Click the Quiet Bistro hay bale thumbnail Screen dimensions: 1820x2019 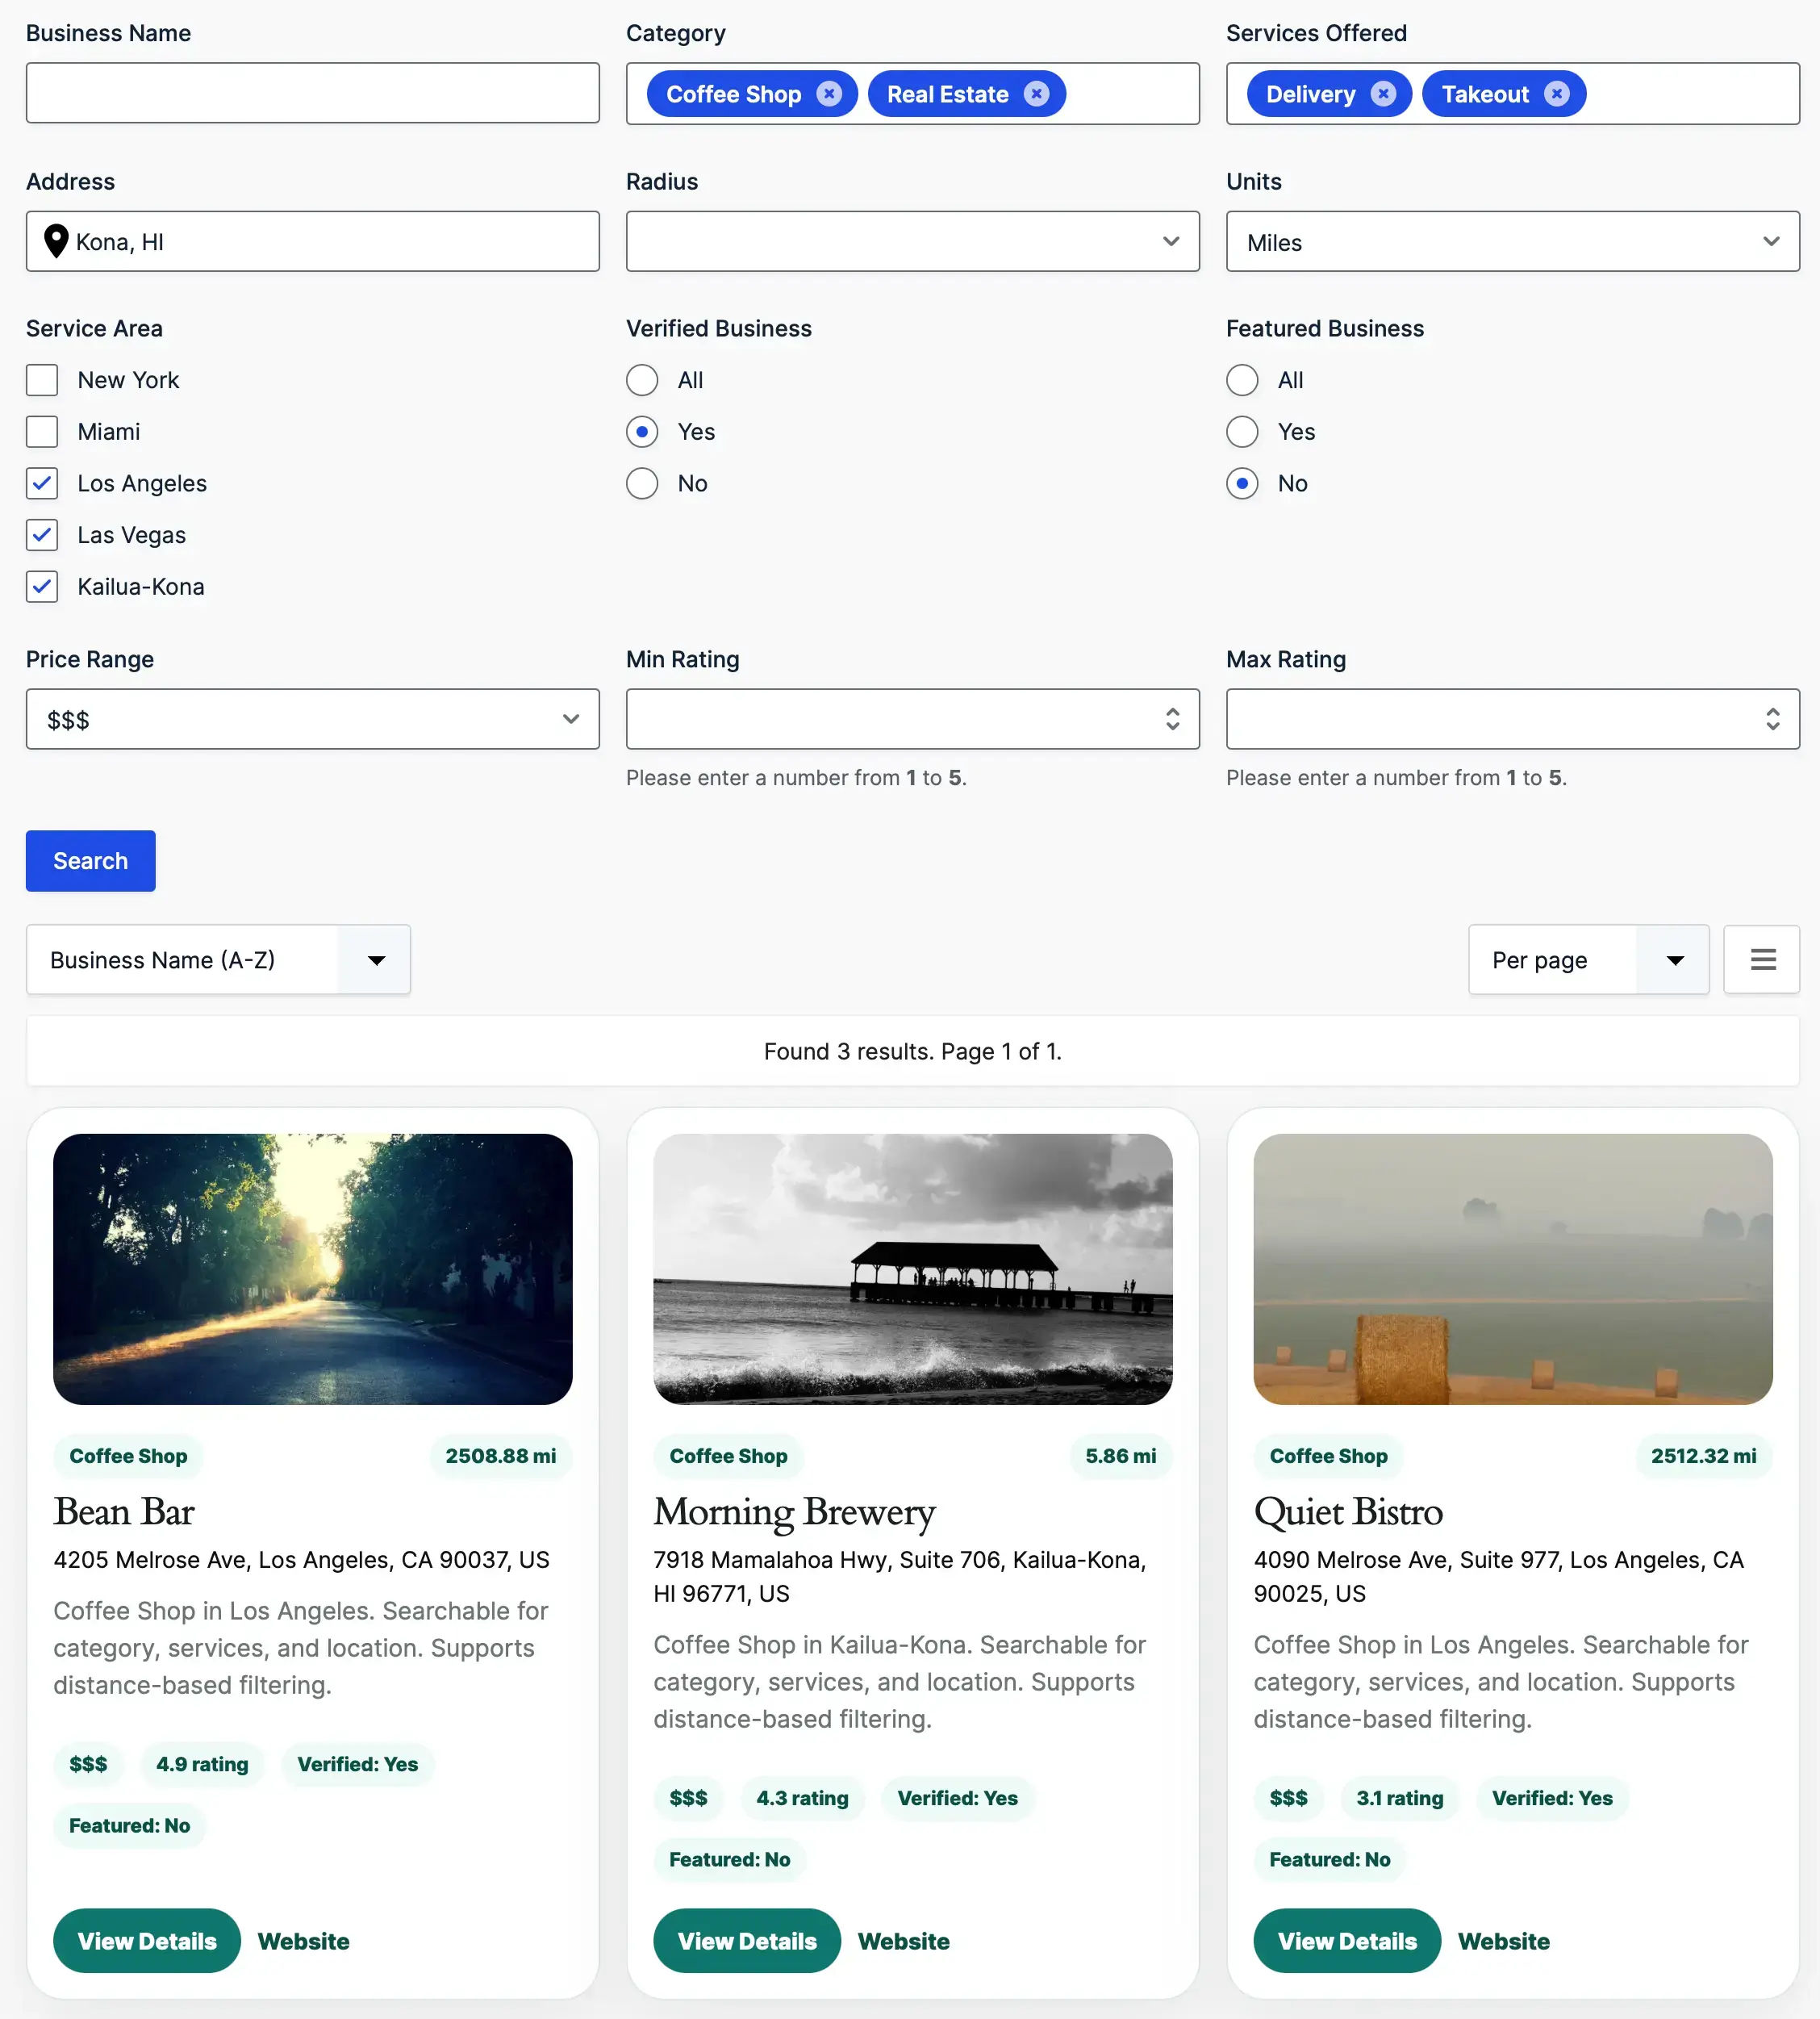(x=1512, y=1268)
